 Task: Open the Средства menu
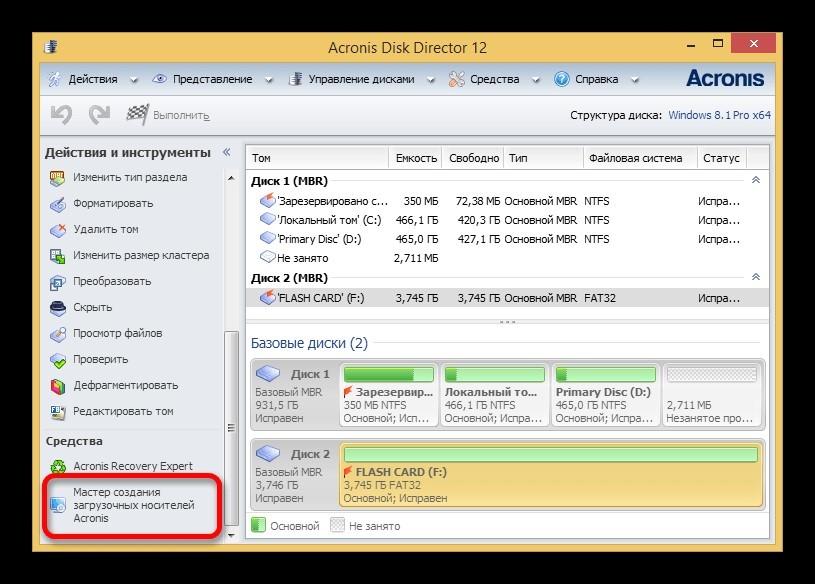tap(494, 79)
